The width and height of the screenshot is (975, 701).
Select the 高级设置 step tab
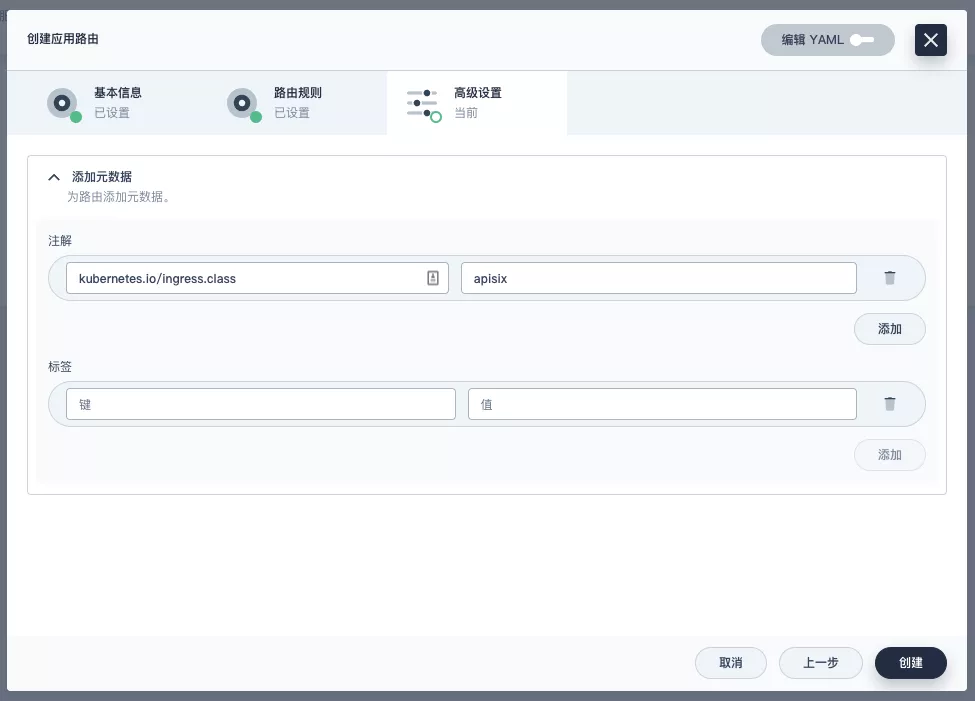(477, 103)
